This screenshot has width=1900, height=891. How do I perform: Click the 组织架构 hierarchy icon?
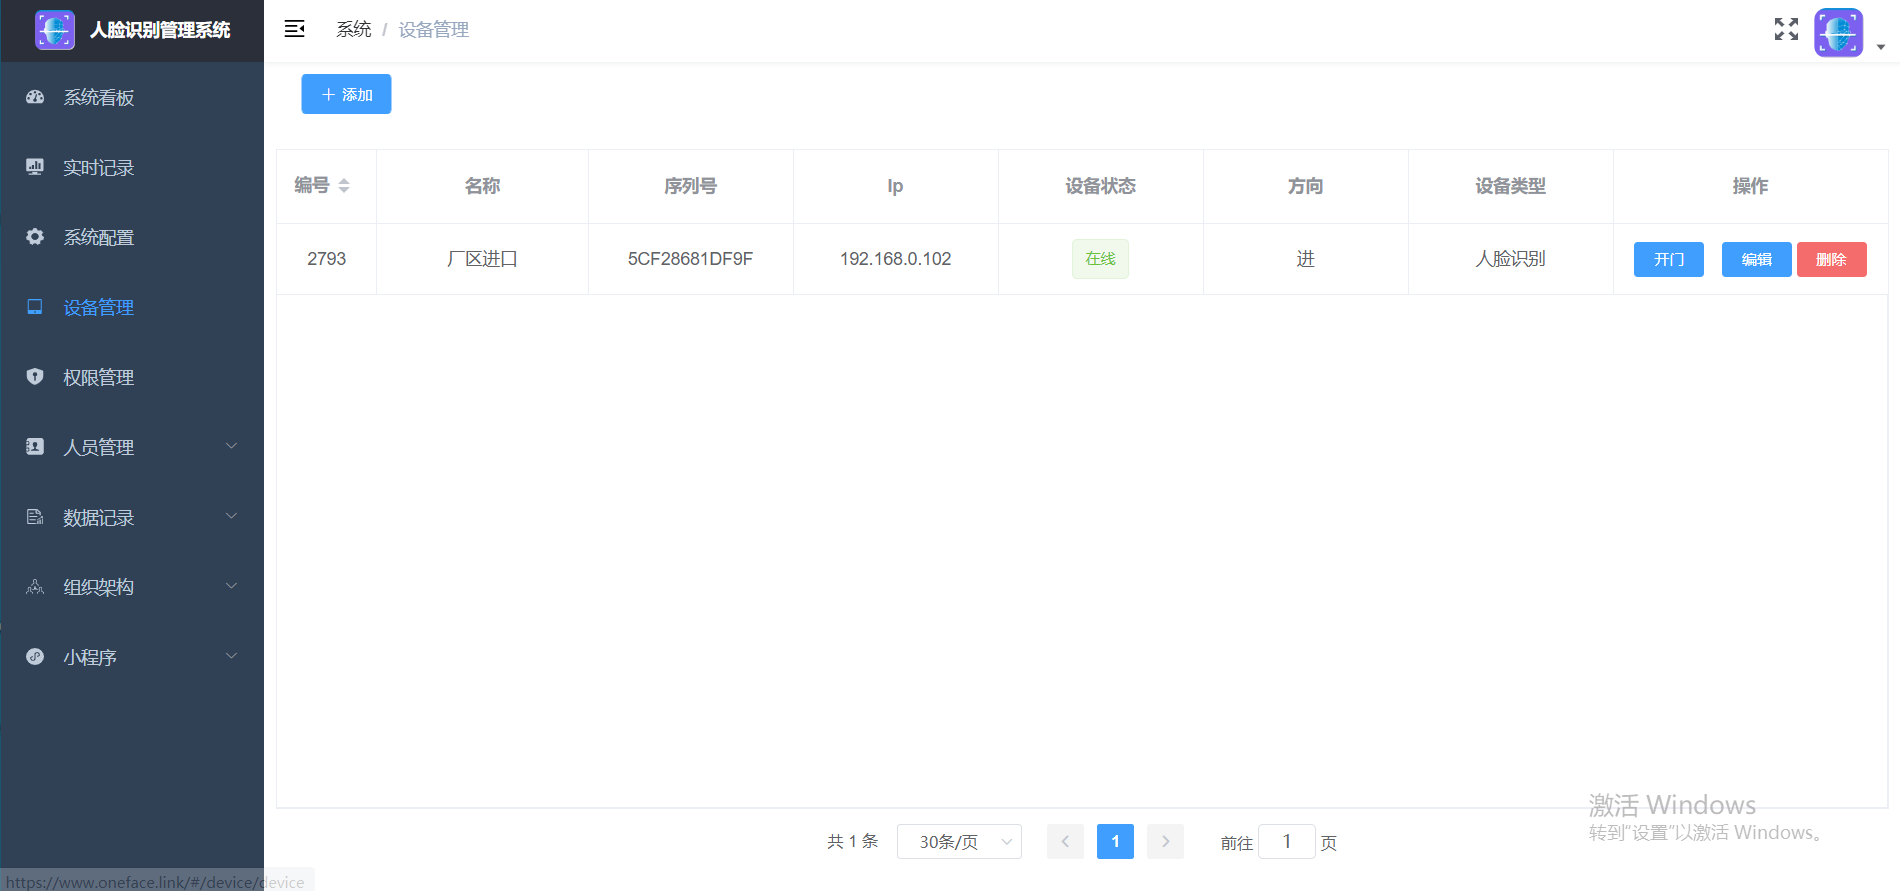[35, 587]
